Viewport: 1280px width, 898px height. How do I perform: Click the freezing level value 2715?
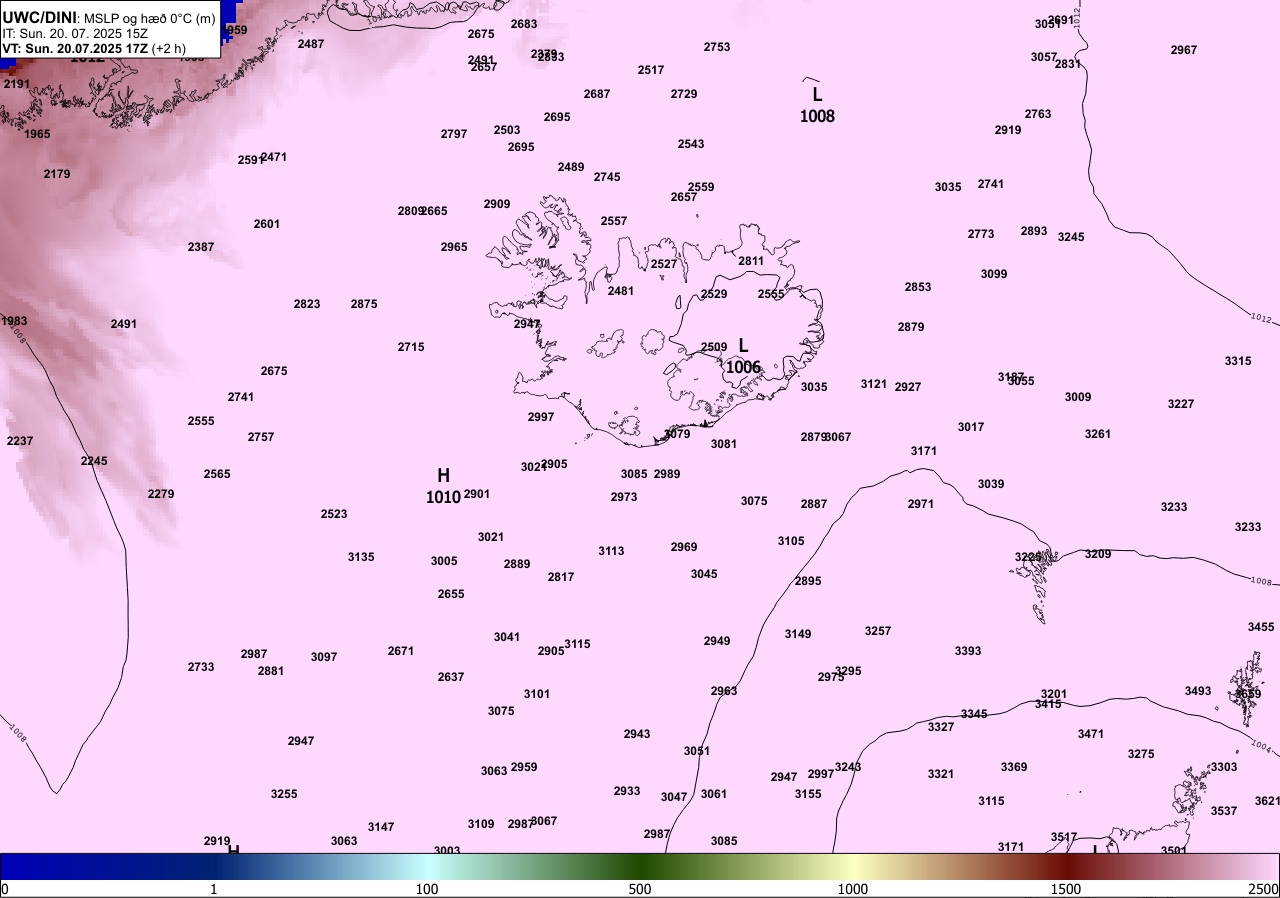[411, 347]
